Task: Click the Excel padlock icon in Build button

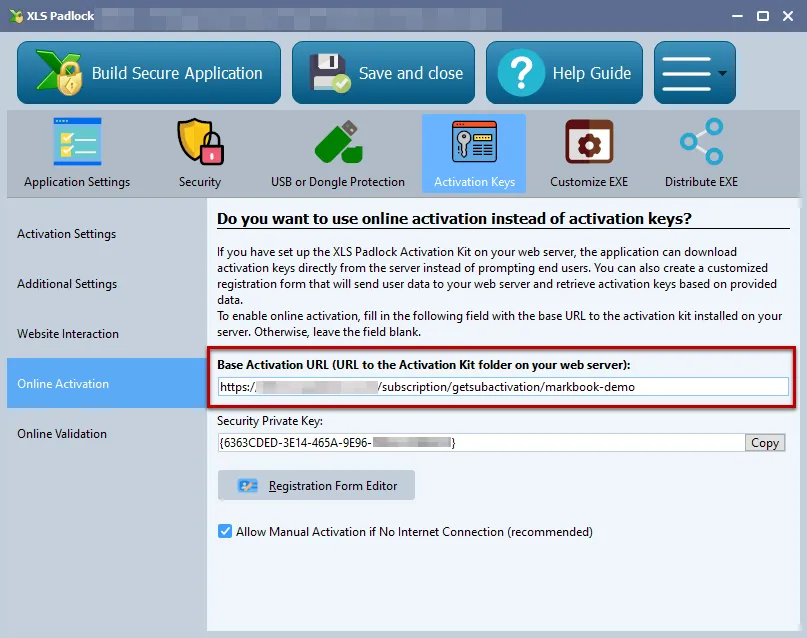Action: click(x=59, y=73)
